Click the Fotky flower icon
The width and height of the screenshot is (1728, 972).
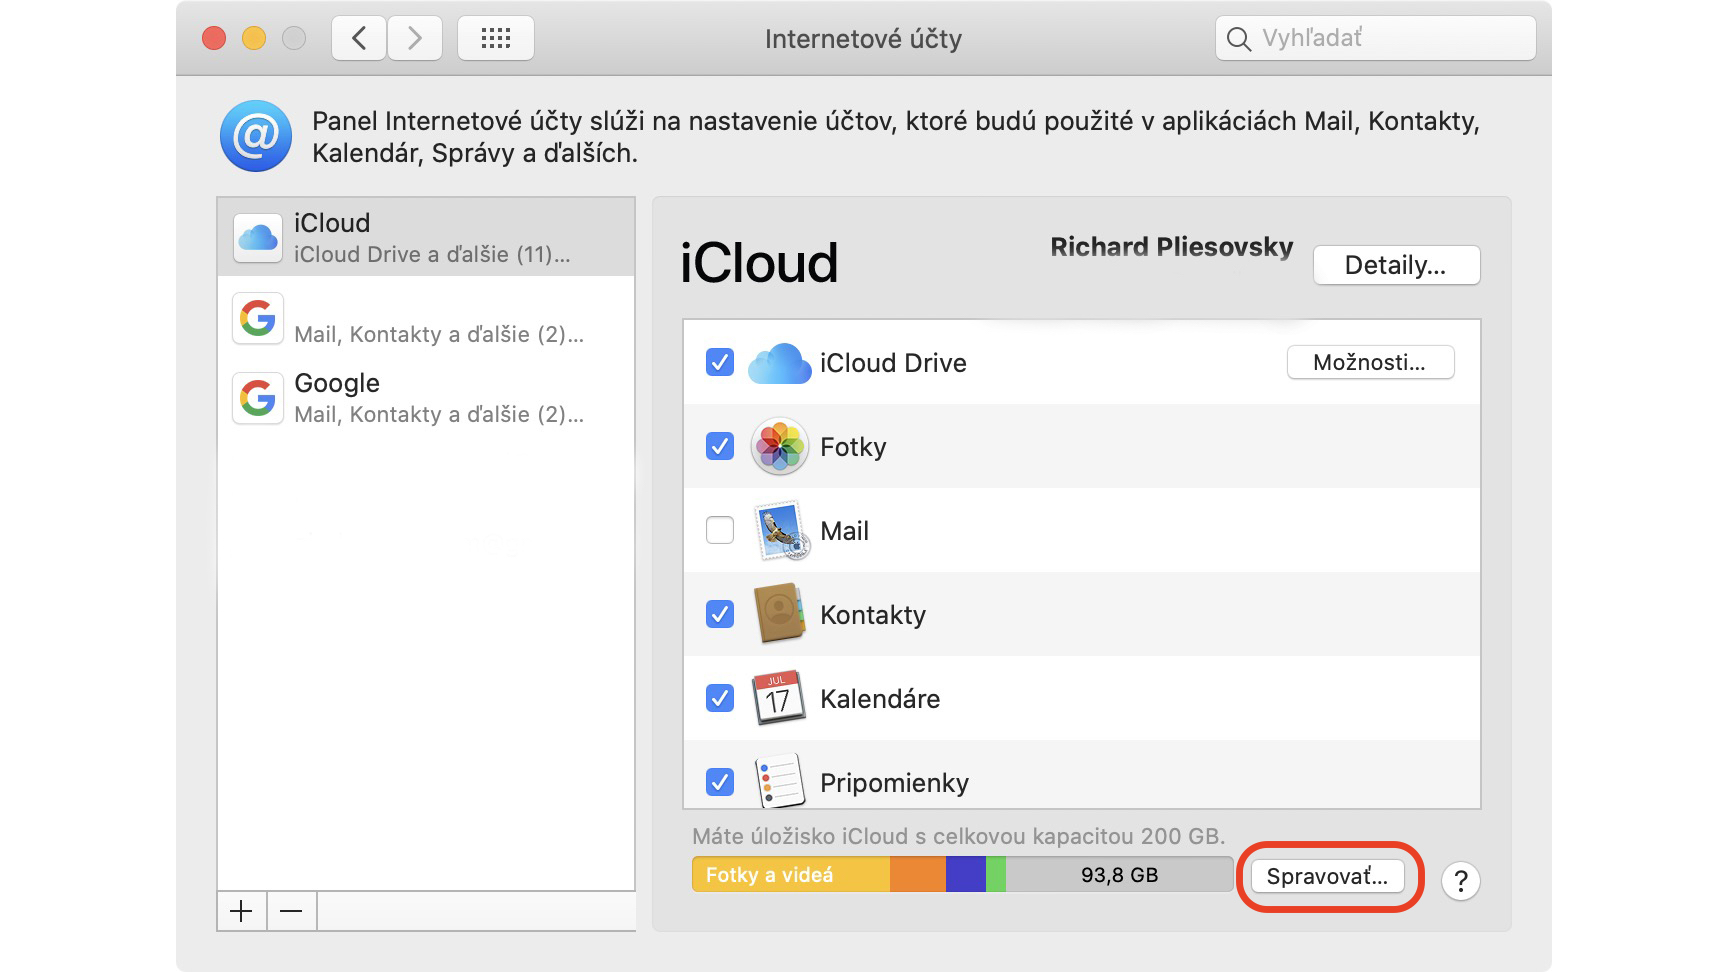click(780, 446)
